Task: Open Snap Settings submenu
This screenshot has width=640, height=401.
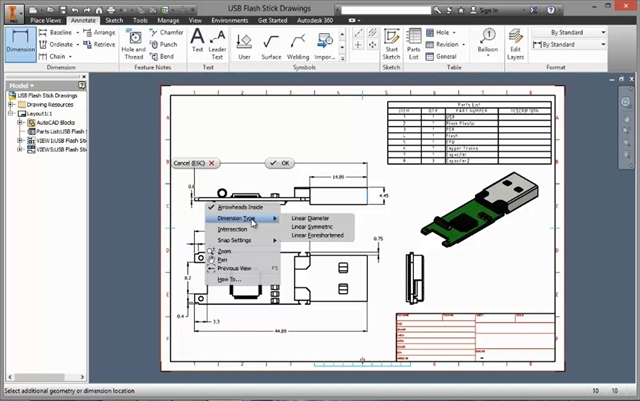Action: tap(242, 241)
